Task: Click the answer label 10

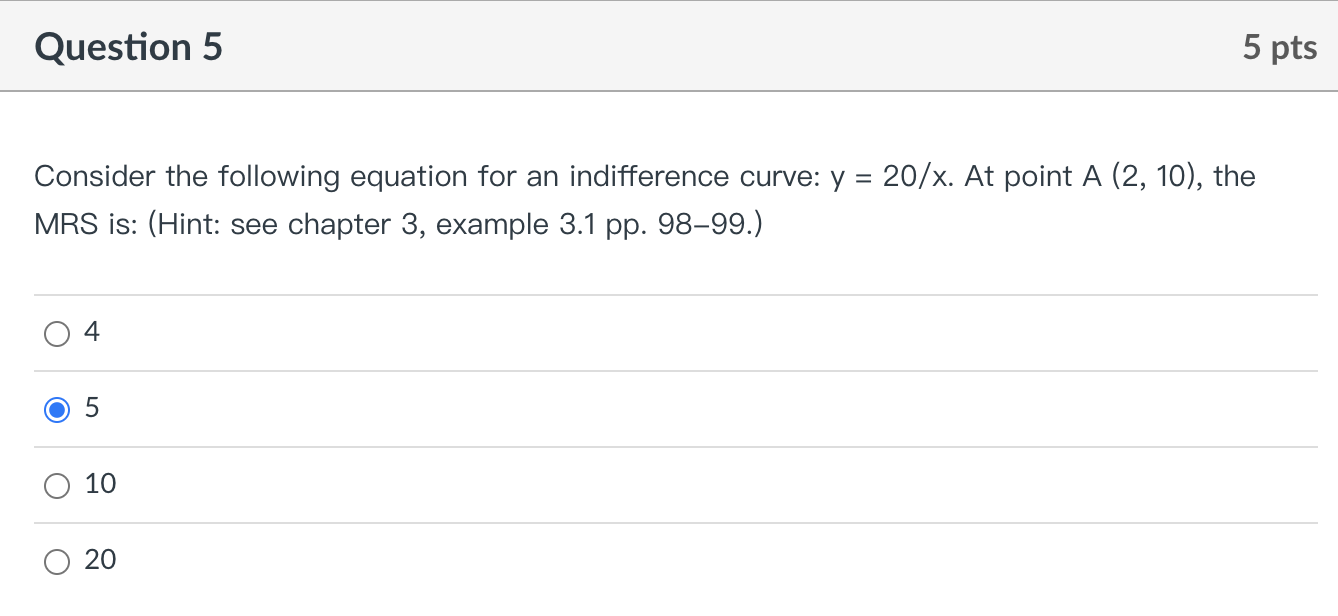Action: tap(100, 484)
